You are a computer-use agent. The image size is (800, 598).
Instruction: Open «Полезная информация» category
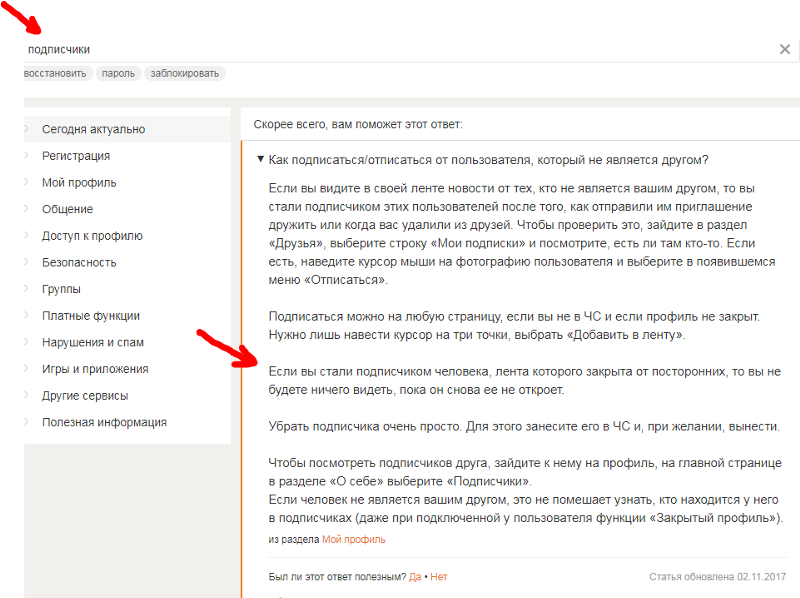127,422
